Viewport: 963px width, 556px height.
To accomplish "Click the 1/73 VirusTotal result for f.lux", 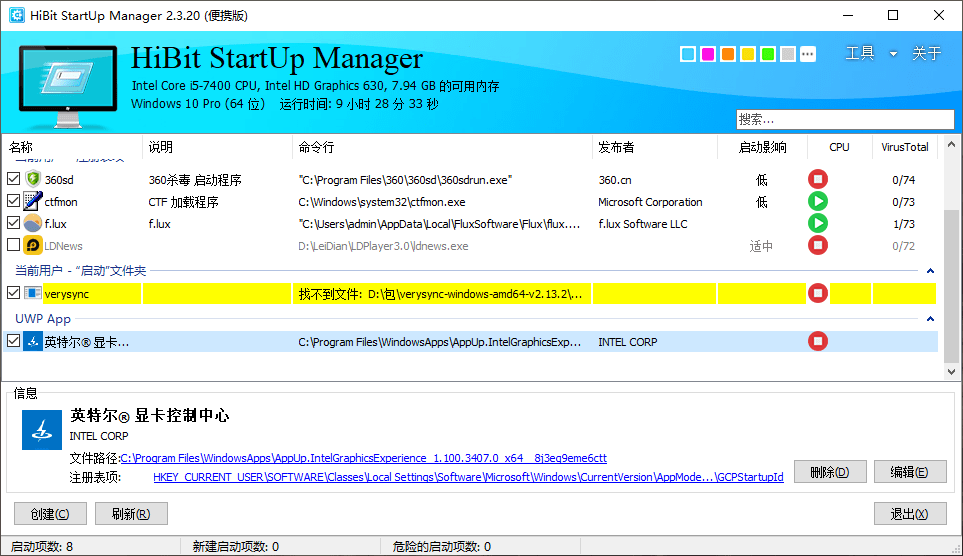I will [x=903, y=224].
